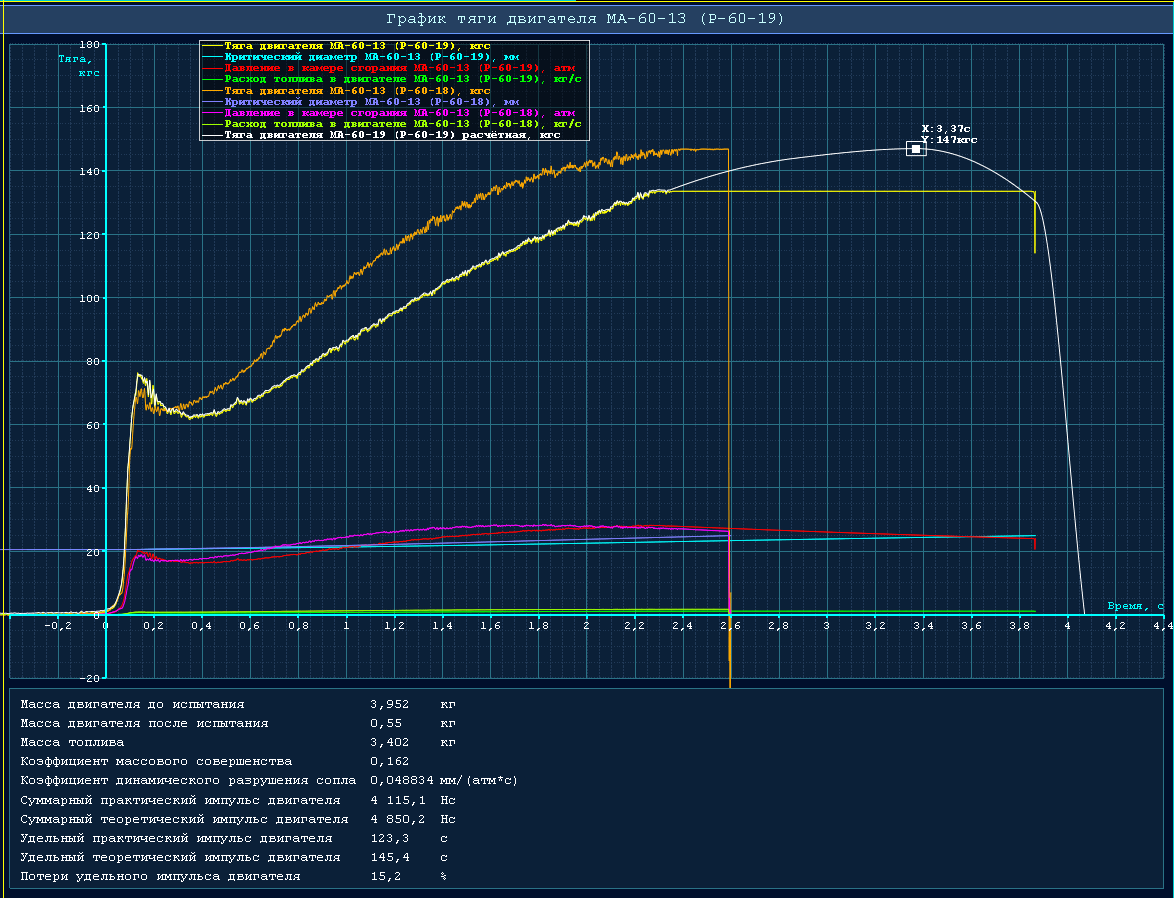Viewport: 1174px width, 898px height.
Task: Click the row label 'Удельный практический импульс двигателя'
Action: point(177,838)
